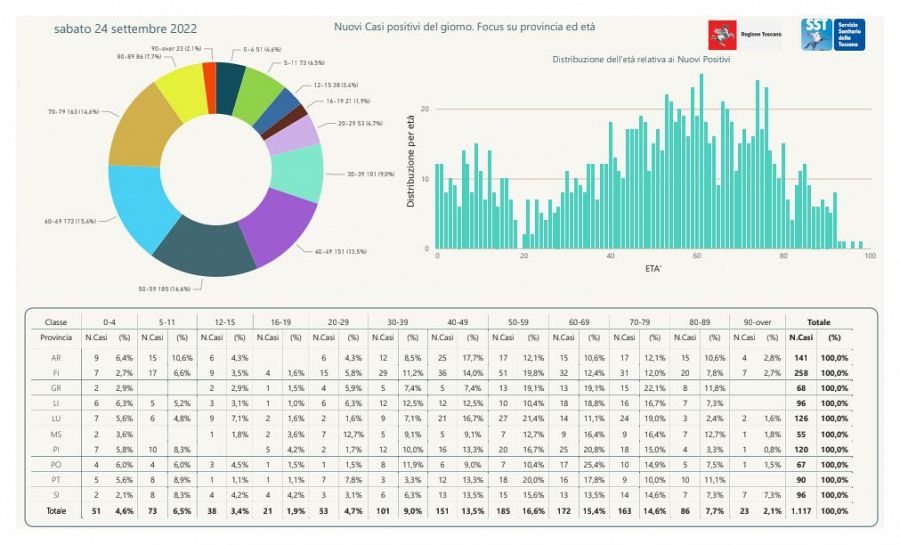Select the 60-69 sky blue donut segment
The width and height of the screenshot is (900, 545).
(134, 207)
